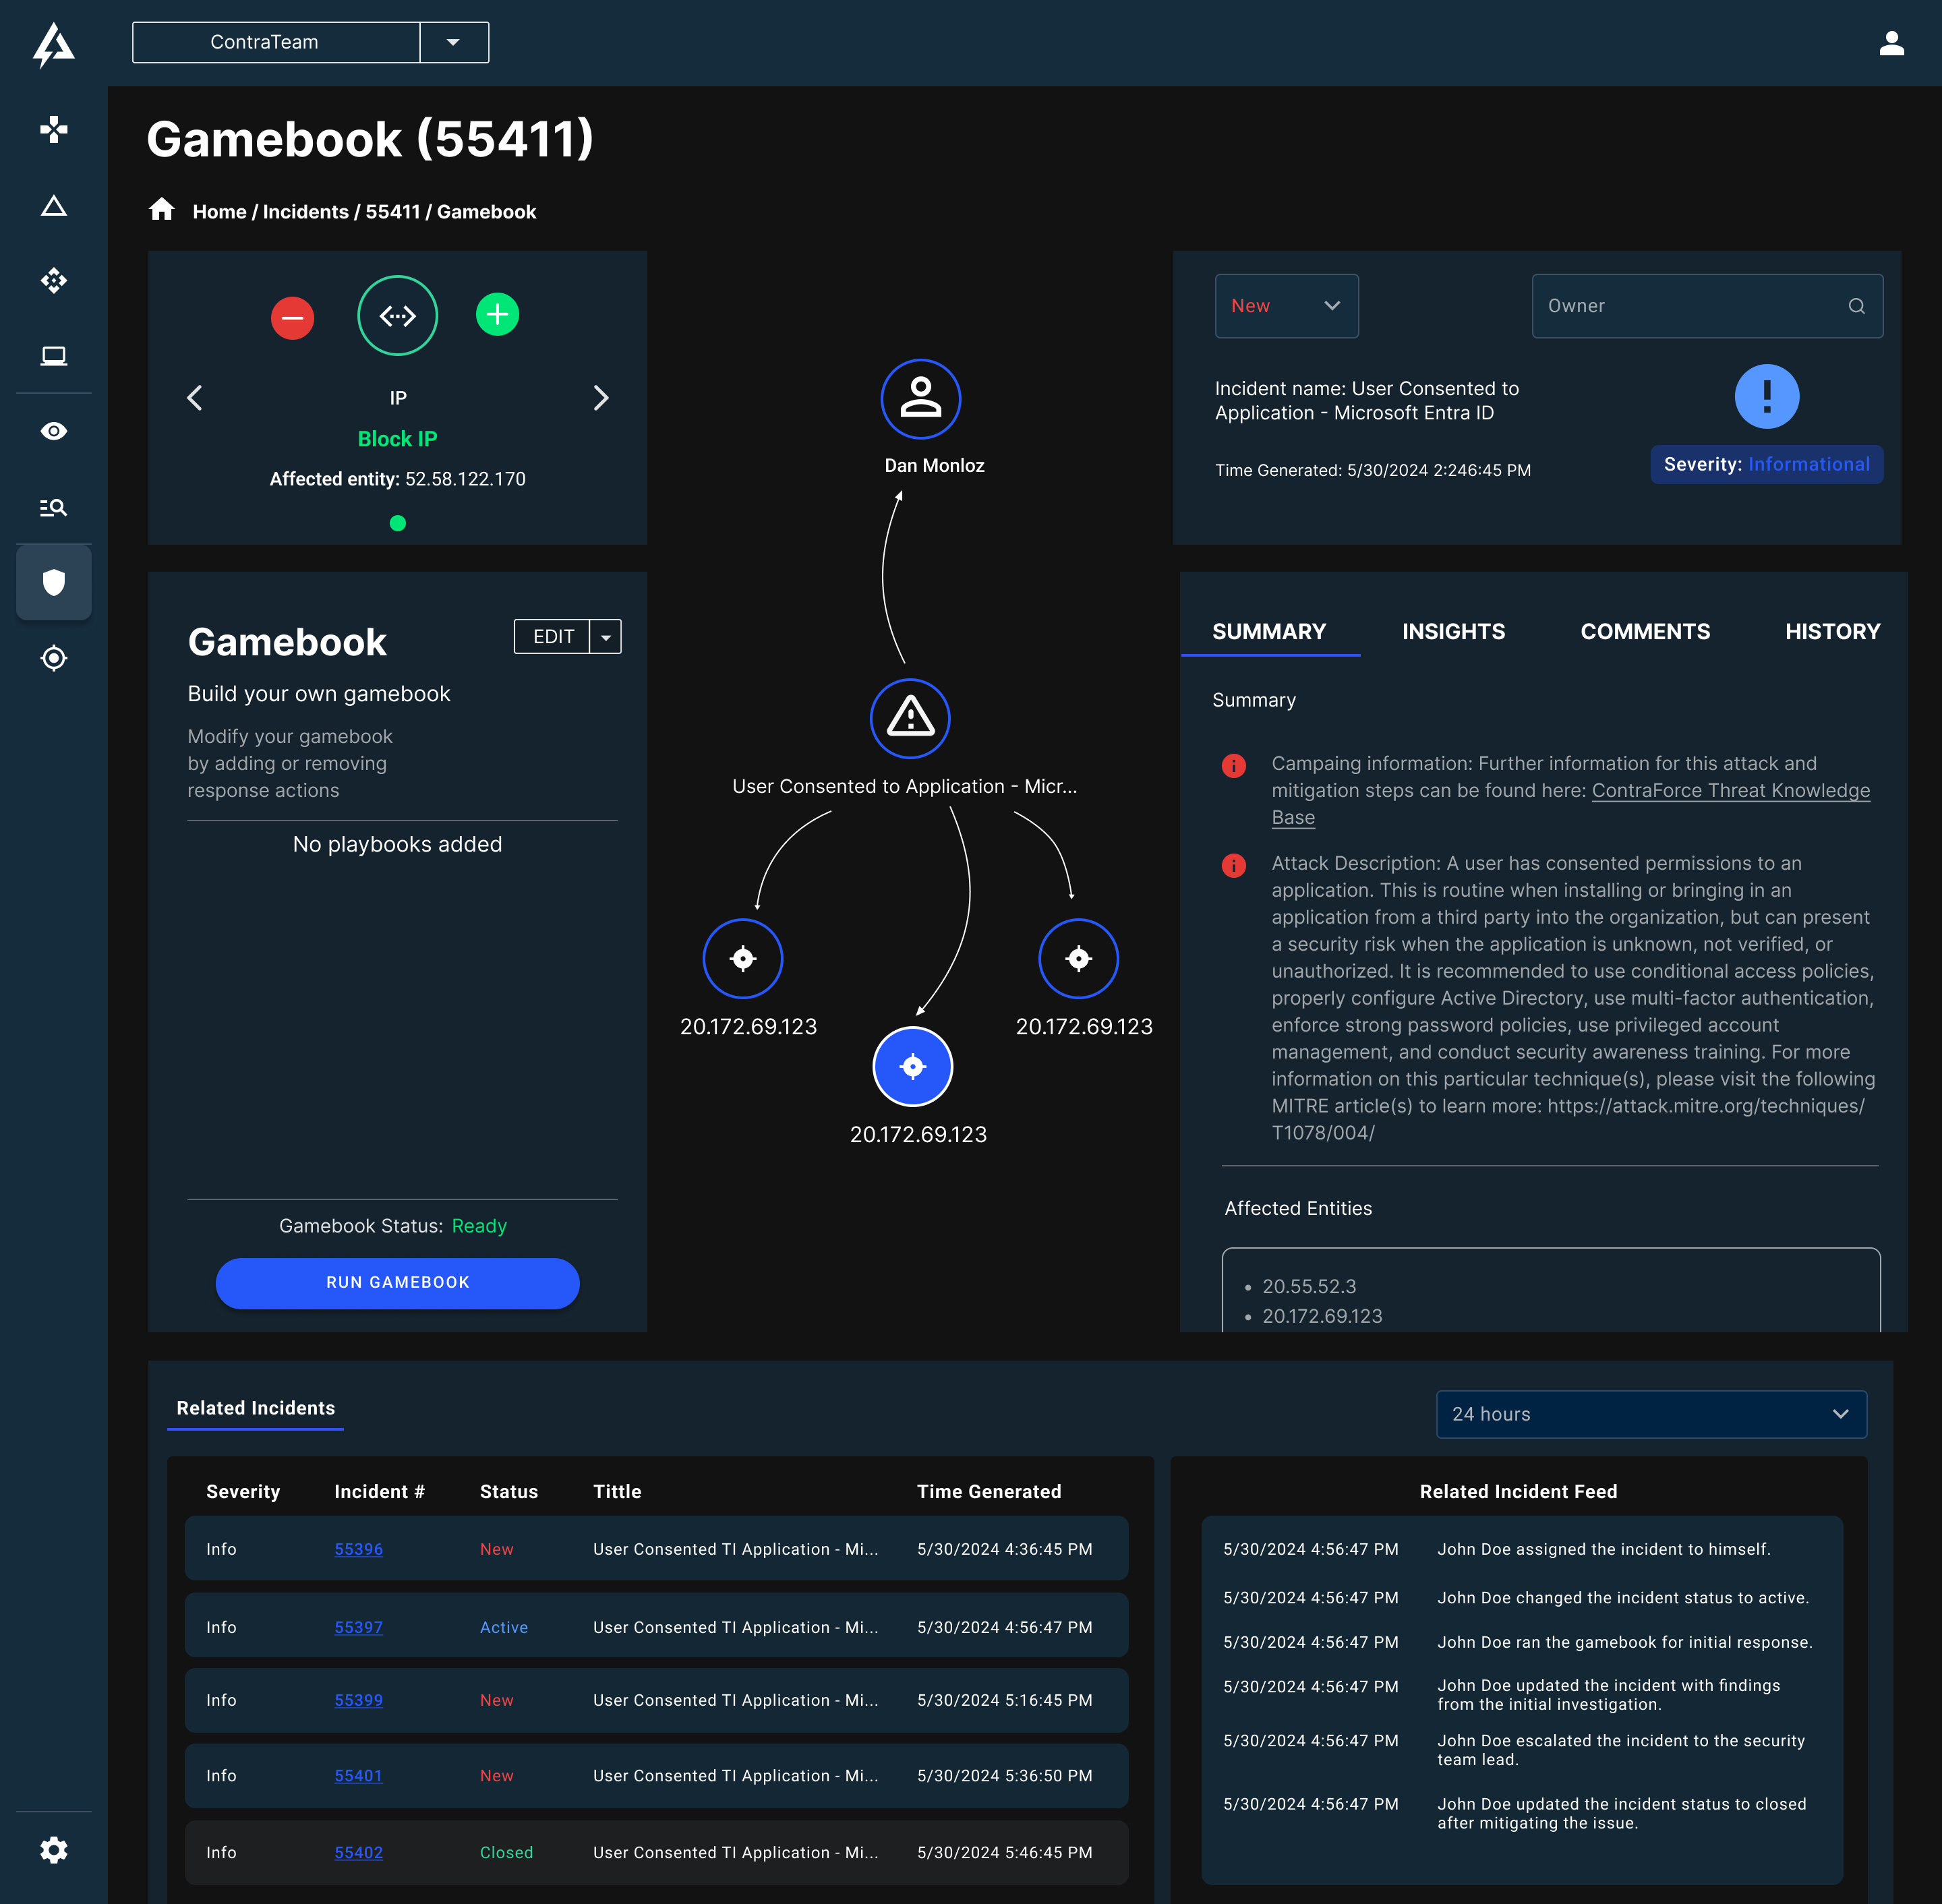The width and height of the screenshot is (1942, 1904).
Task: Select the highlighted blue IP node
Action: (912, 1066)
